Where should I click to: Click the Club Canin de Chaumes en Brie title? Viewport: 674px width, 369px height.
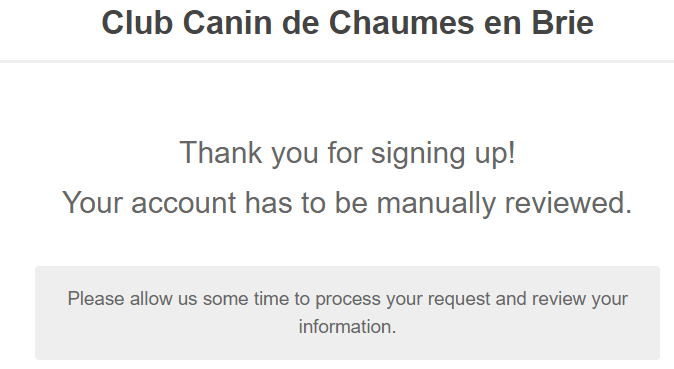coord(347,23)
